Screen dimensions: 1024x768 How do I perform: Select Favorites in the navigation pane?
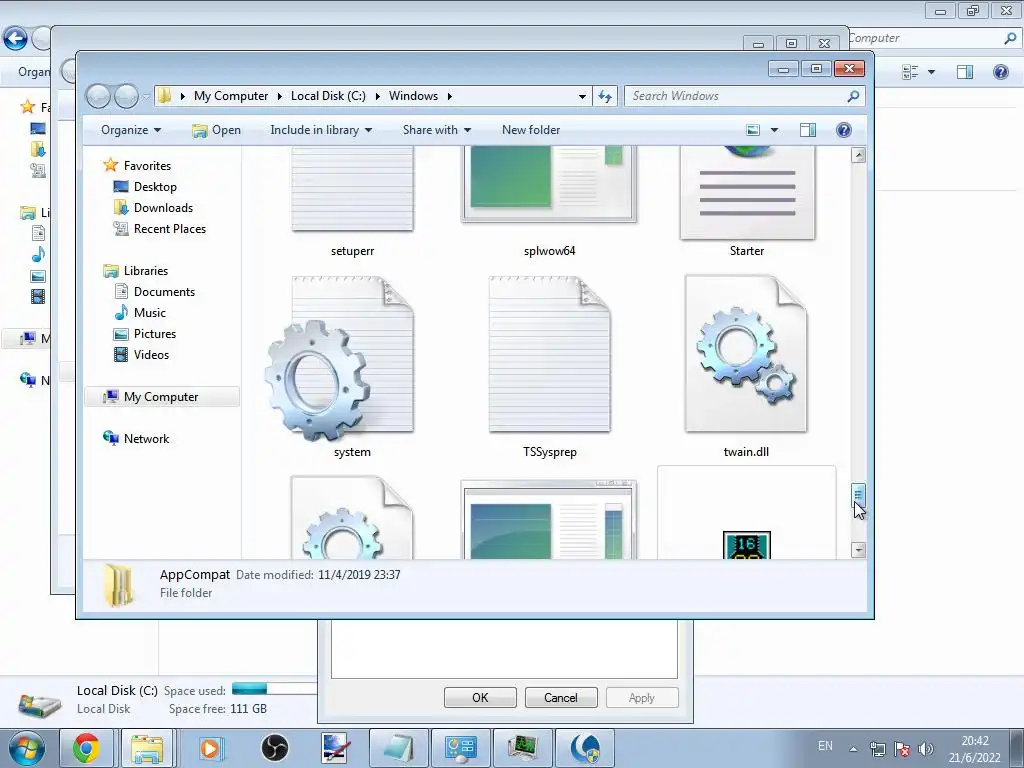click(x=147, y=166)
